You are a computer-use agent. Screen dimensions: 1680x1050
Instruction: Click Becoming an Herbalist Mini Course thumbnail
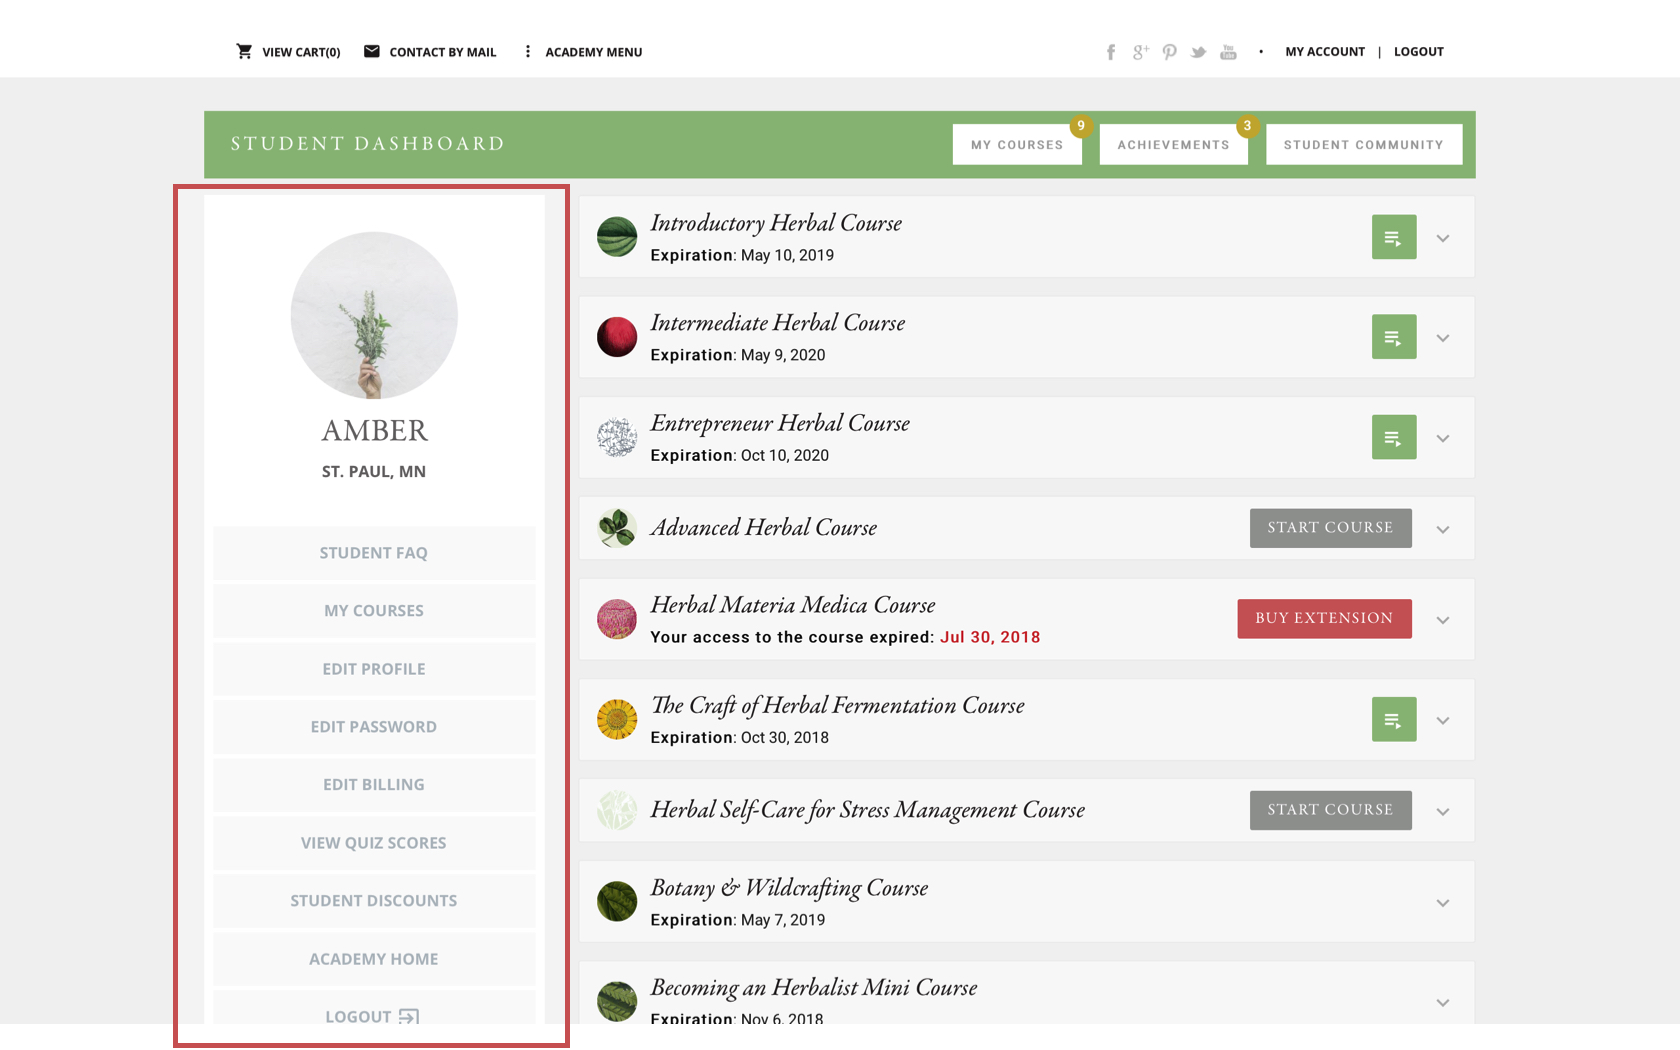(617, 1001)
